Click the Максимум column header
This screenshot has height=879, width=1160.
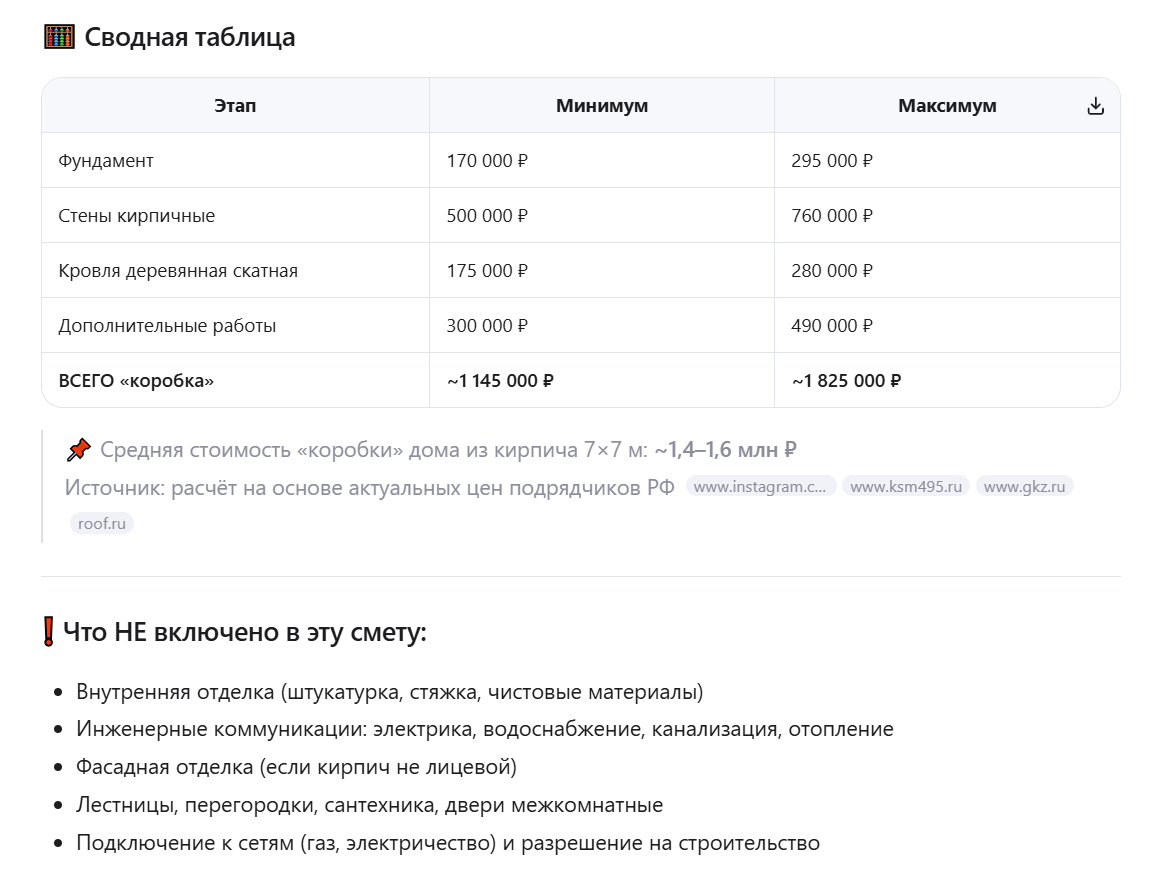coord(946,105)
